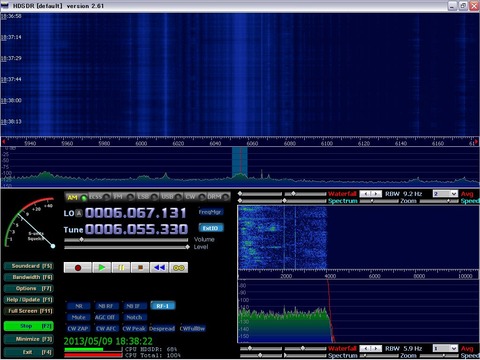Click the Help / Update [F1] button

point(29,300)
